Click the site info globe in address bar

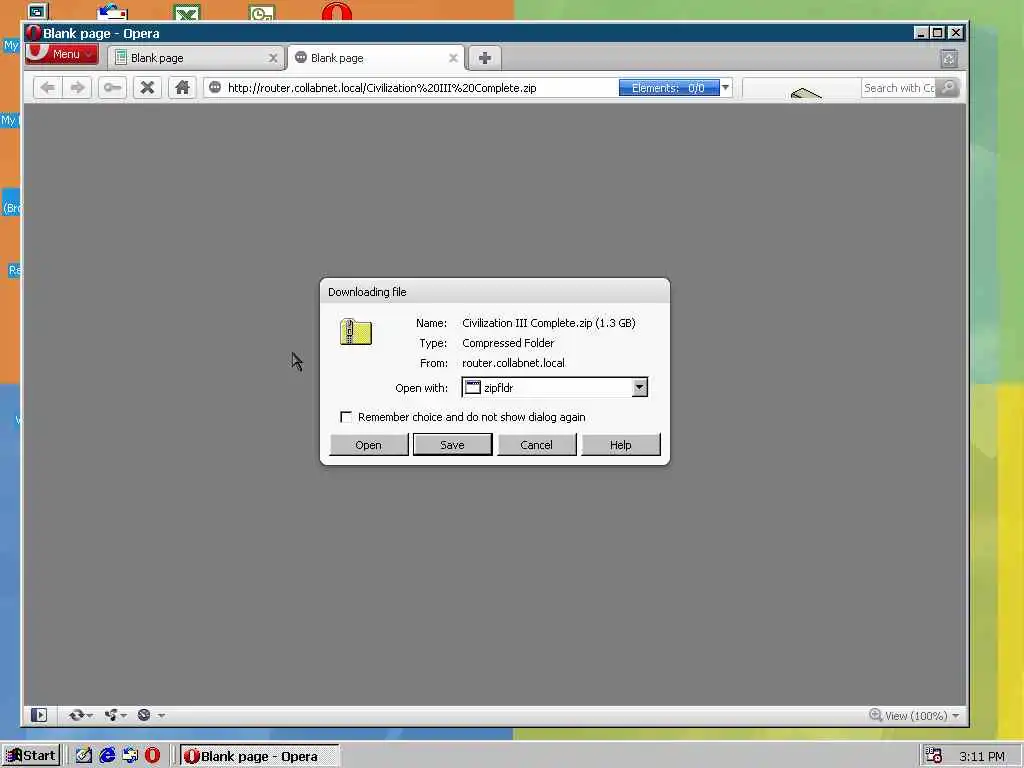click(x=215, y=88)
